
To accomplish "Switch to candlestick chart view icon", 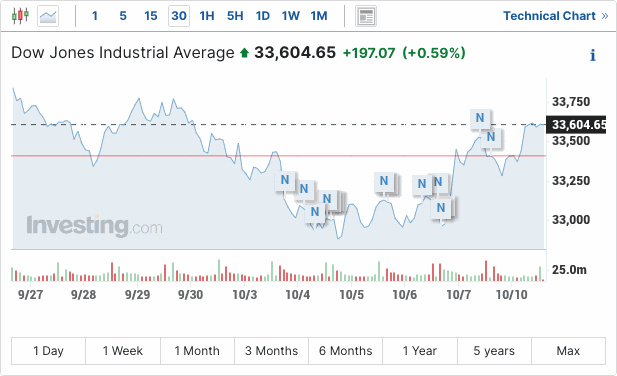I will [20, 16].
